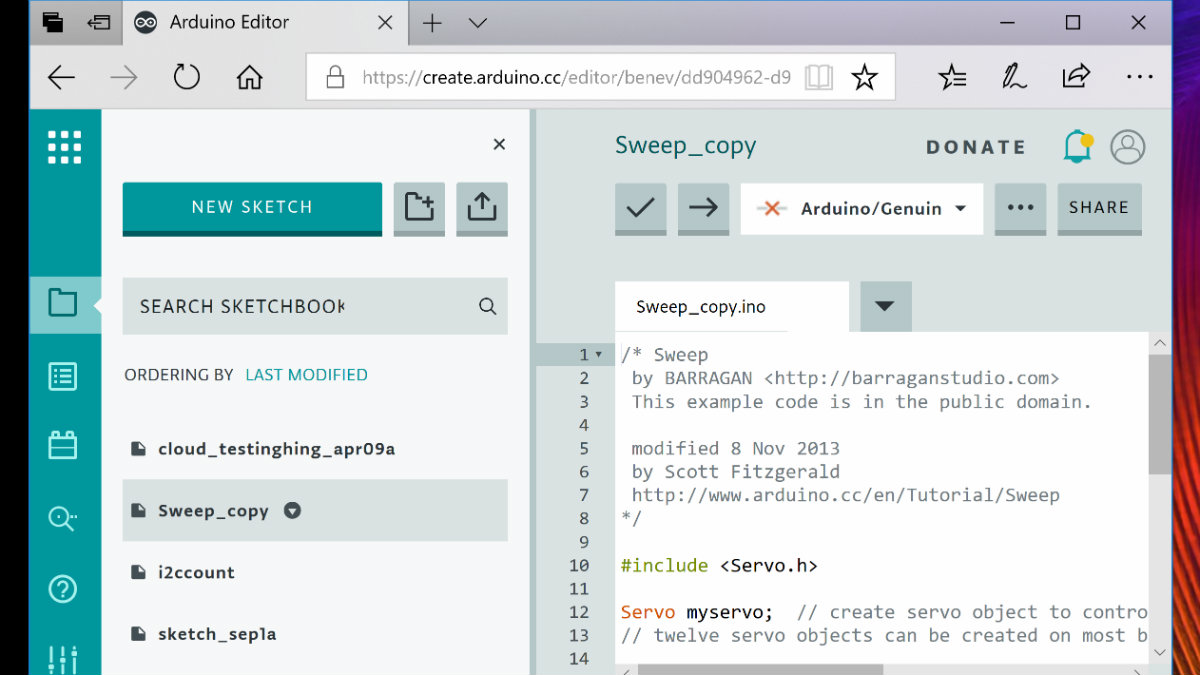Screen dimensions: 1200x675
Task: Expand the Sweep_copy sketch options arrow
Action: pos(292,510)
